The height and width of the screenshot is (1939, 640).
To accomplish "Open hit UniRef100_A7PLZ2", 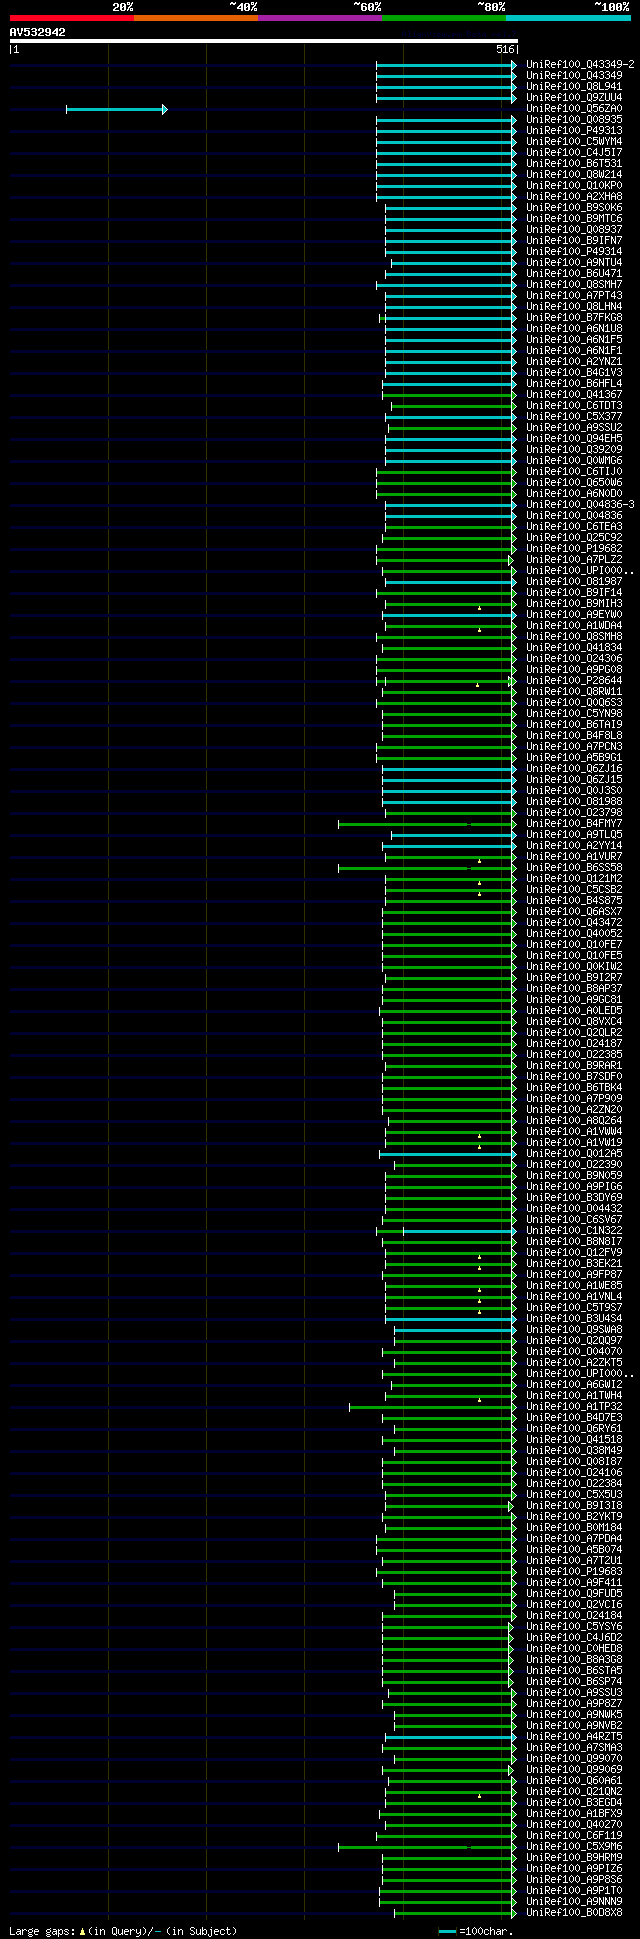I will coord(574,560).
